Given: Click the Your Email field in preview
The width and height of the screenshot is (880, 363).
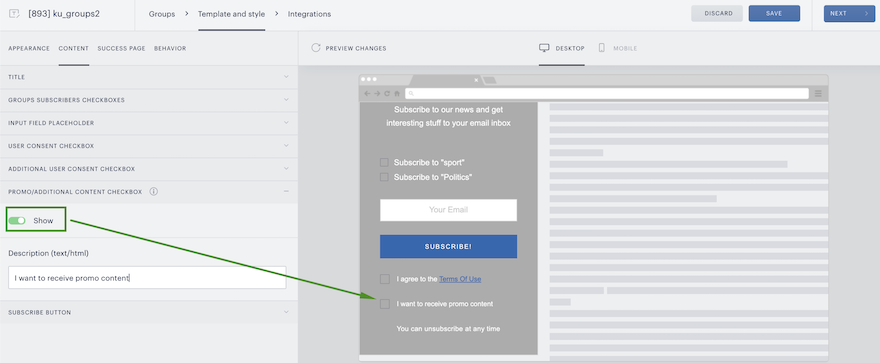Looking at the screenshot, I should (448, 210).
